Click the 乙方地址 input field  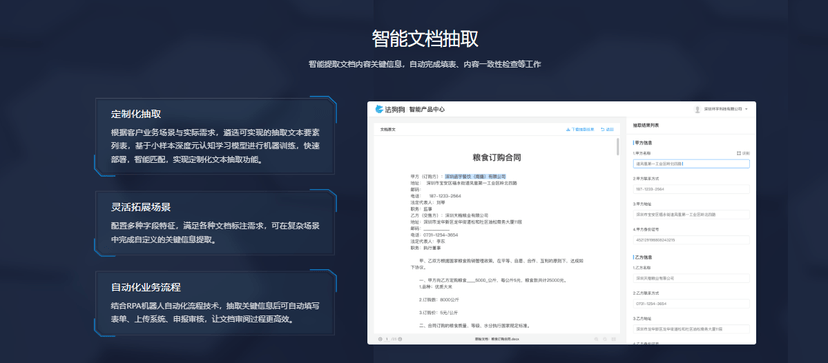691,329
